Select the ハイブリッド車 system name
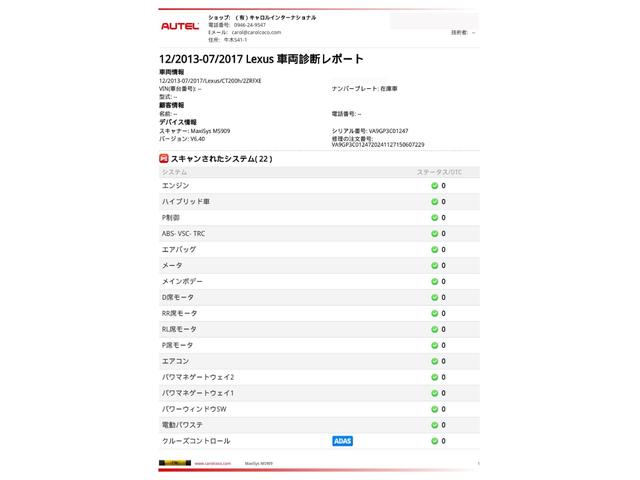Image resolution: width=640 pixels, height=480 pixels. pos(186,202)
